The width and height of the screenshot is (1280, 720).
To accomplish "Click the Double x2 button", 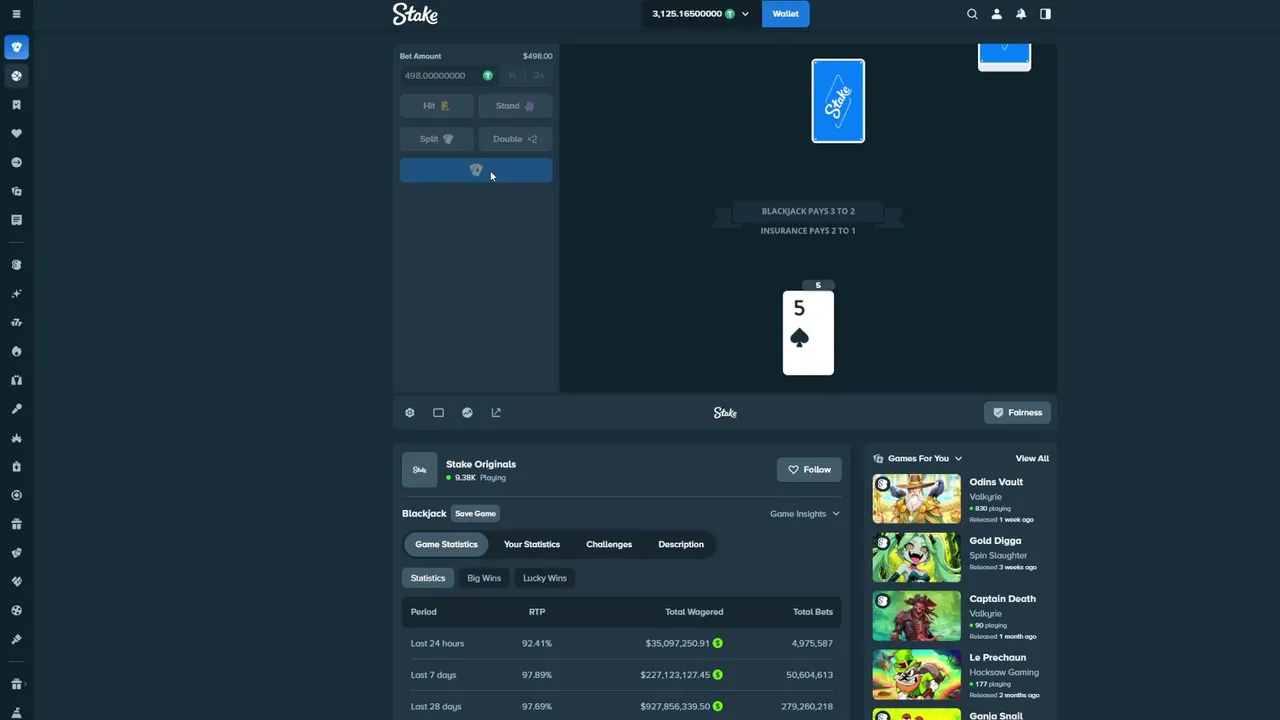I will [x=515, y=139].
